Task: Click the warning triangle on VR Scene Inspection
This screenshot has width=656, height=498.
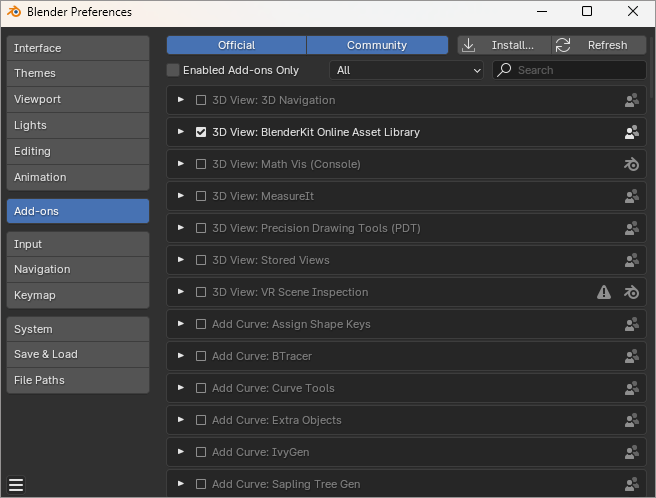Action: tap(604, 292)
